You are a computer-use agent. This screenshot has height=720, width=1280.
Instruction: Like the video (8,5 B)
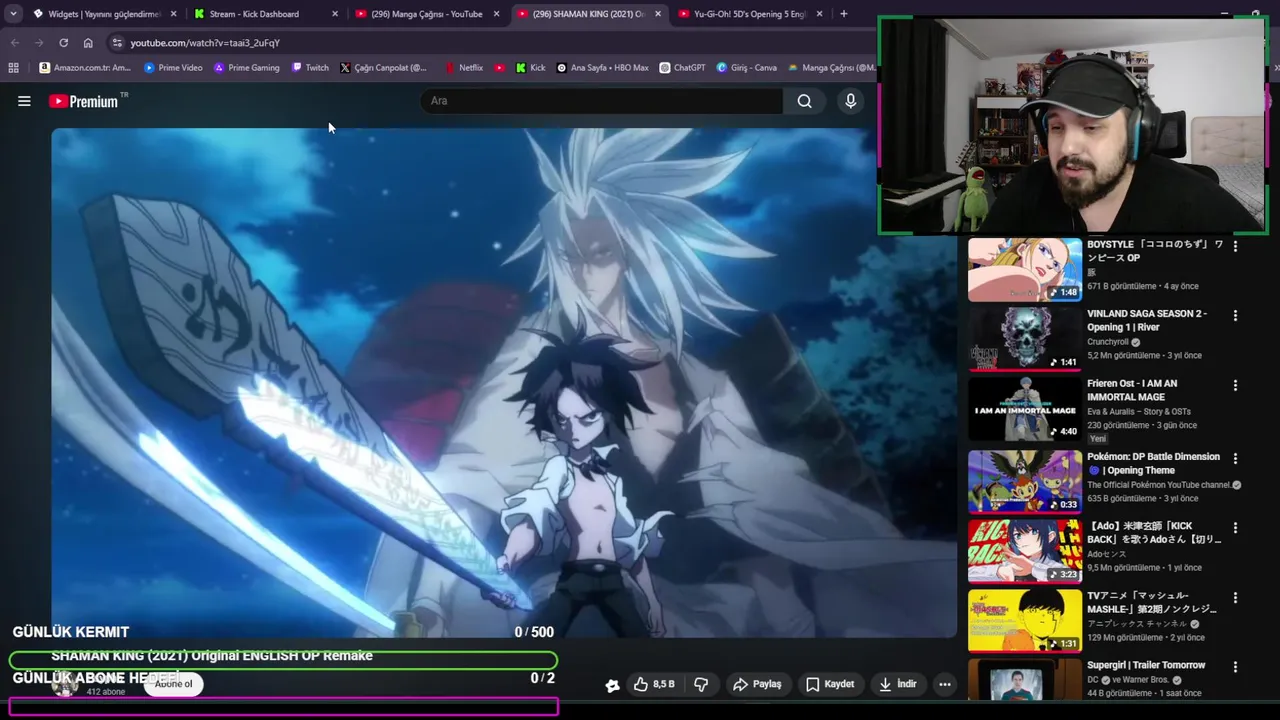(x=655, y=684)
